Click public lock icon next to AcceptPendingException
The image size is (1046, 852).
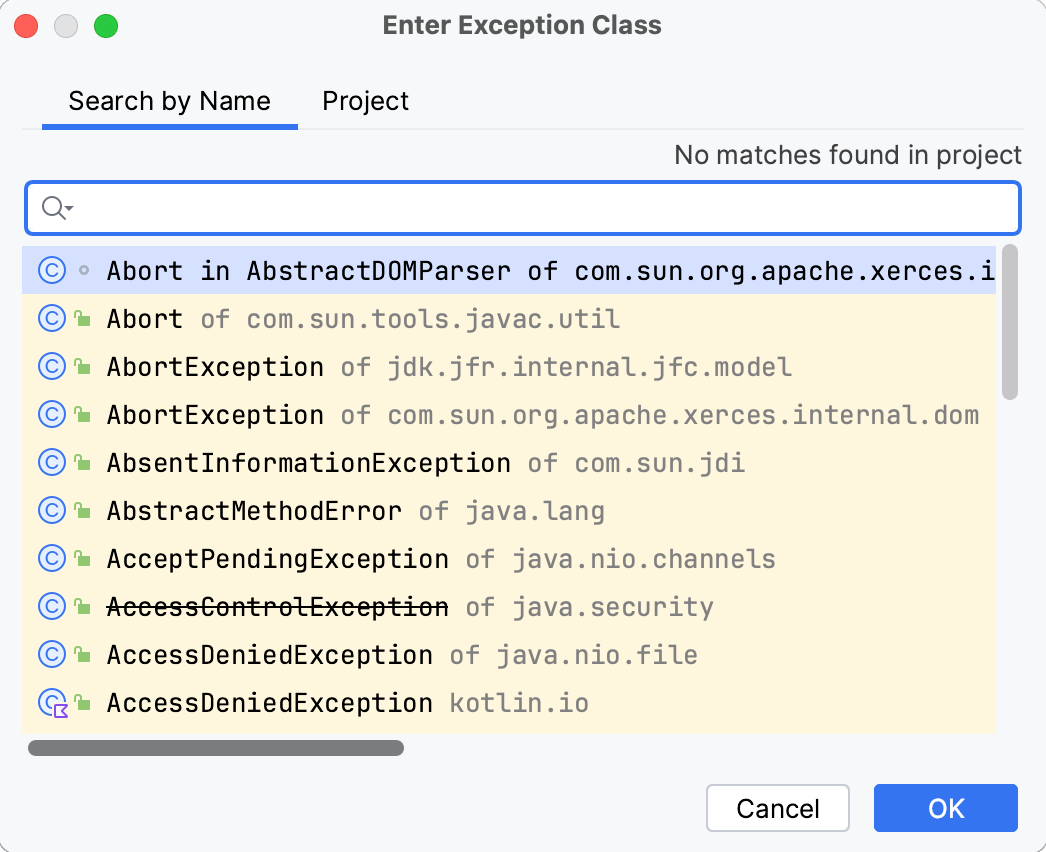tap(83, 558)
